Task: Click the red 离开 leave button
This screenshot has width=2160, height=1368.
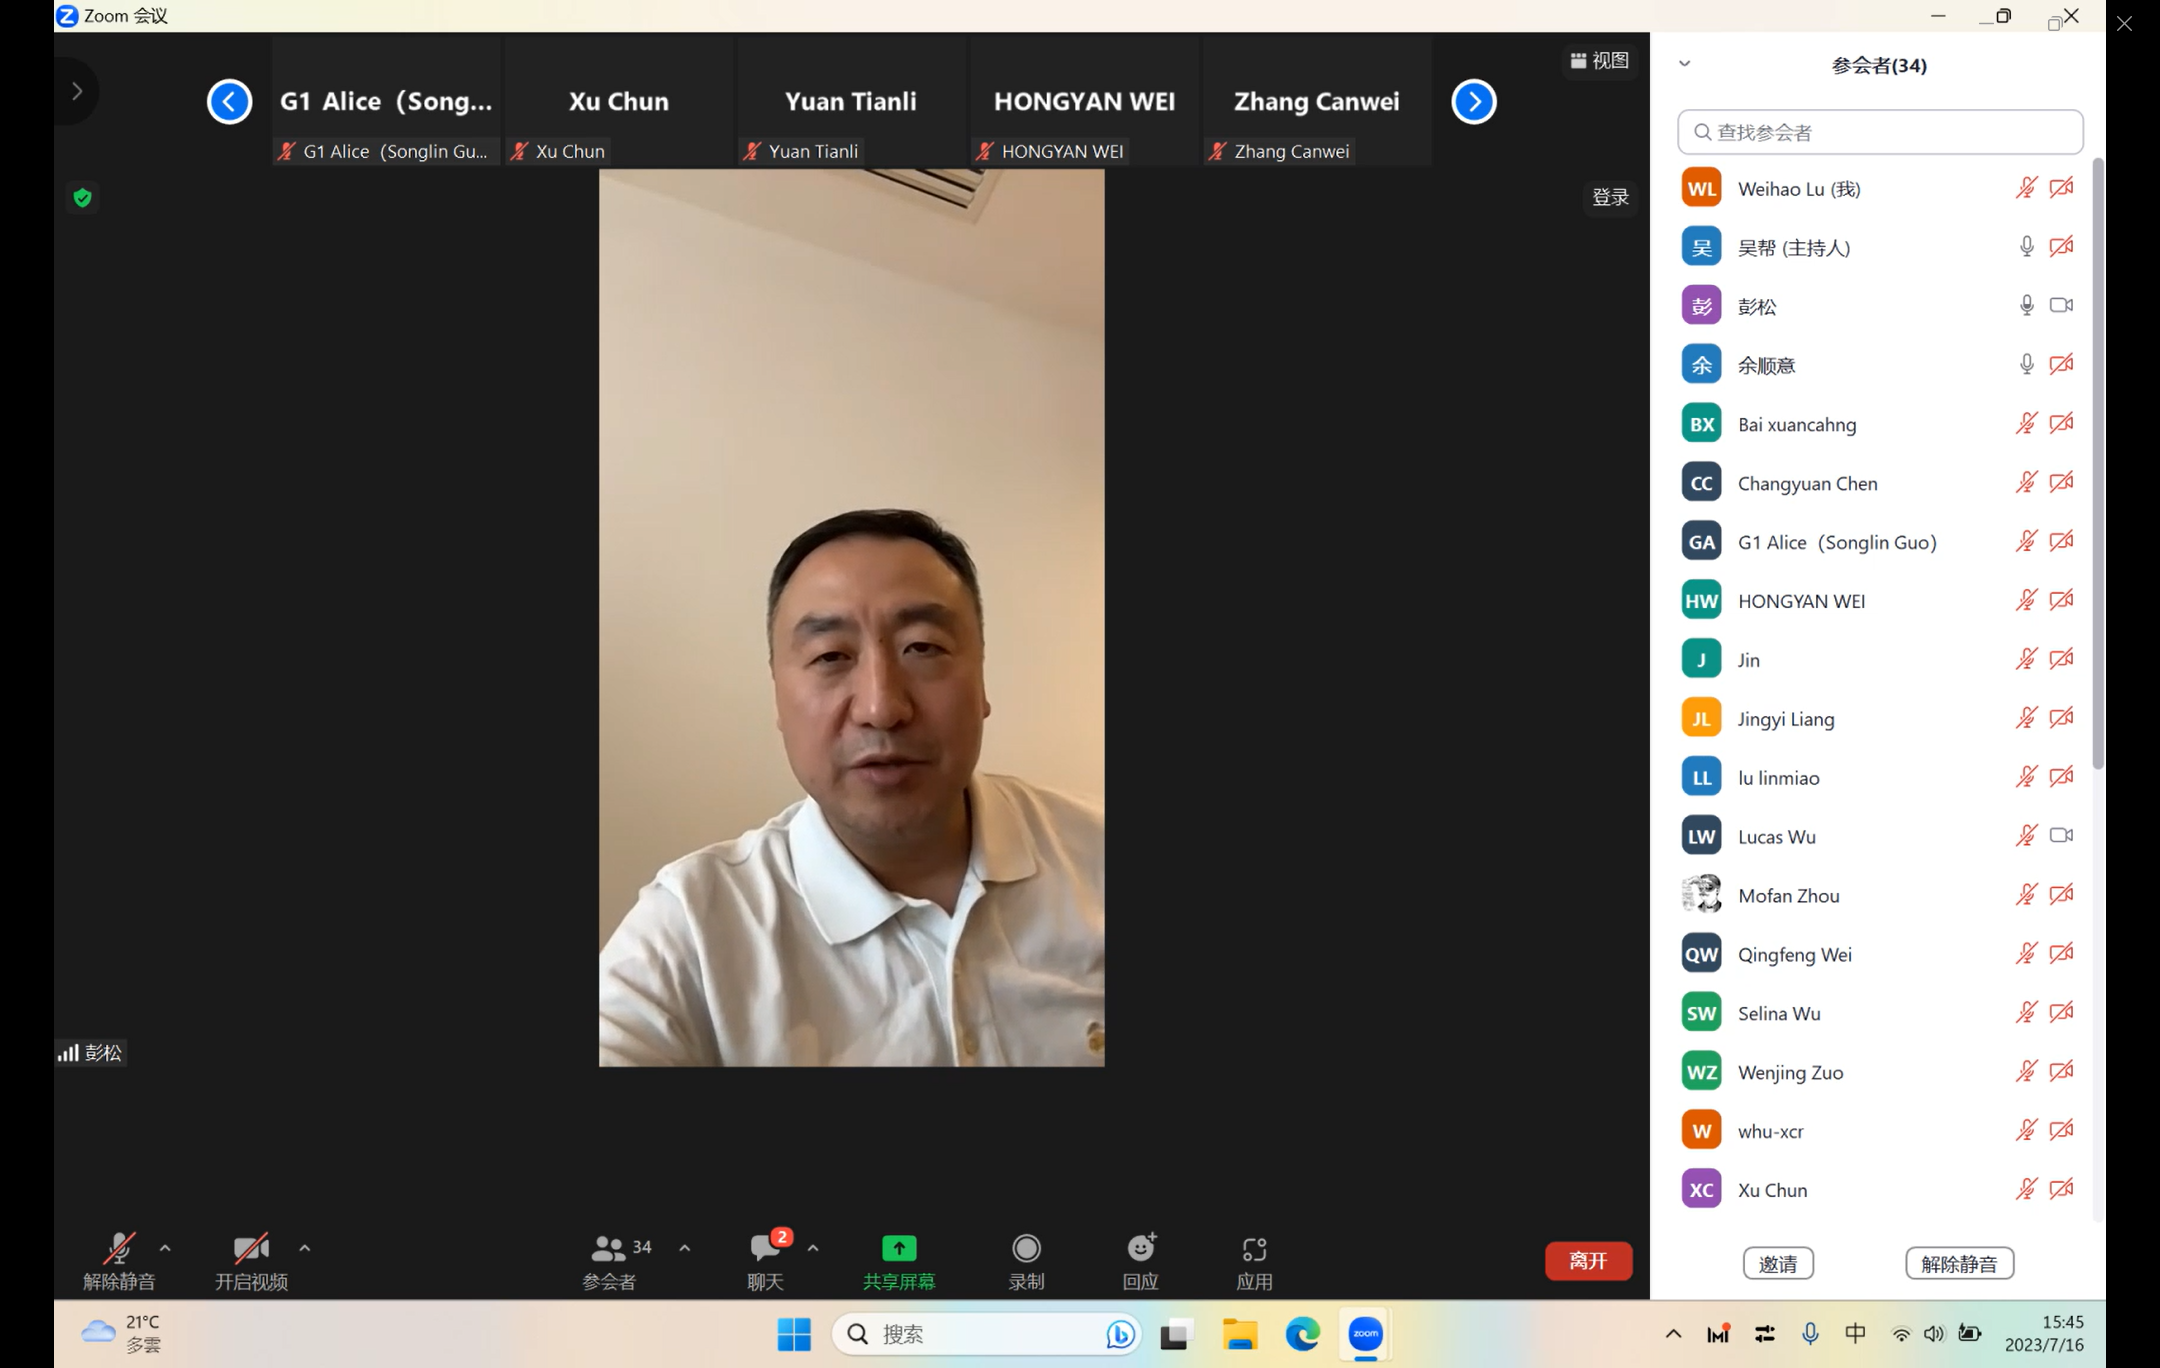Action: [x=1587, y=1261]
